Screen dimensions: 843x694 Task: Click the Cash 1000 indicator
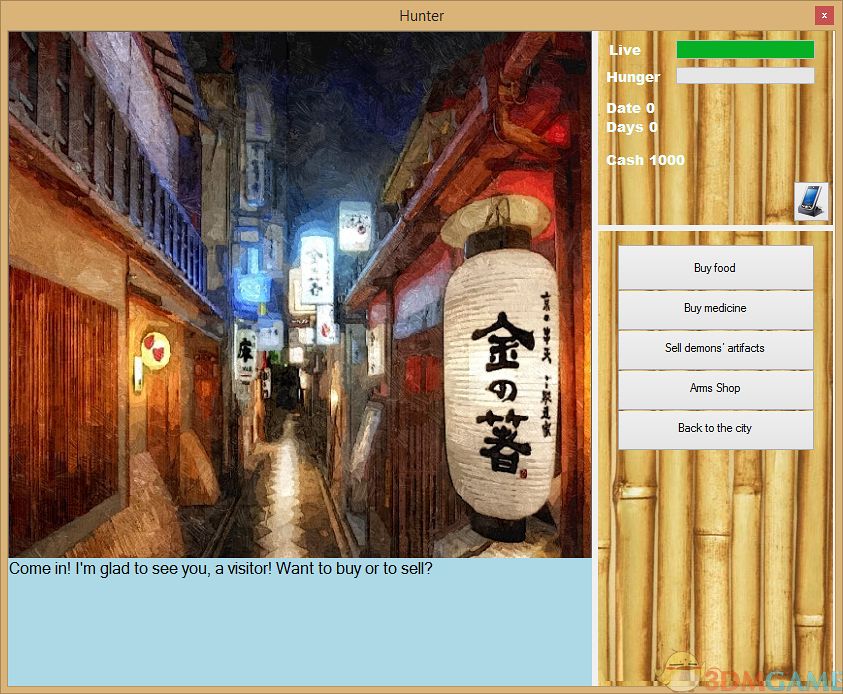645,160
